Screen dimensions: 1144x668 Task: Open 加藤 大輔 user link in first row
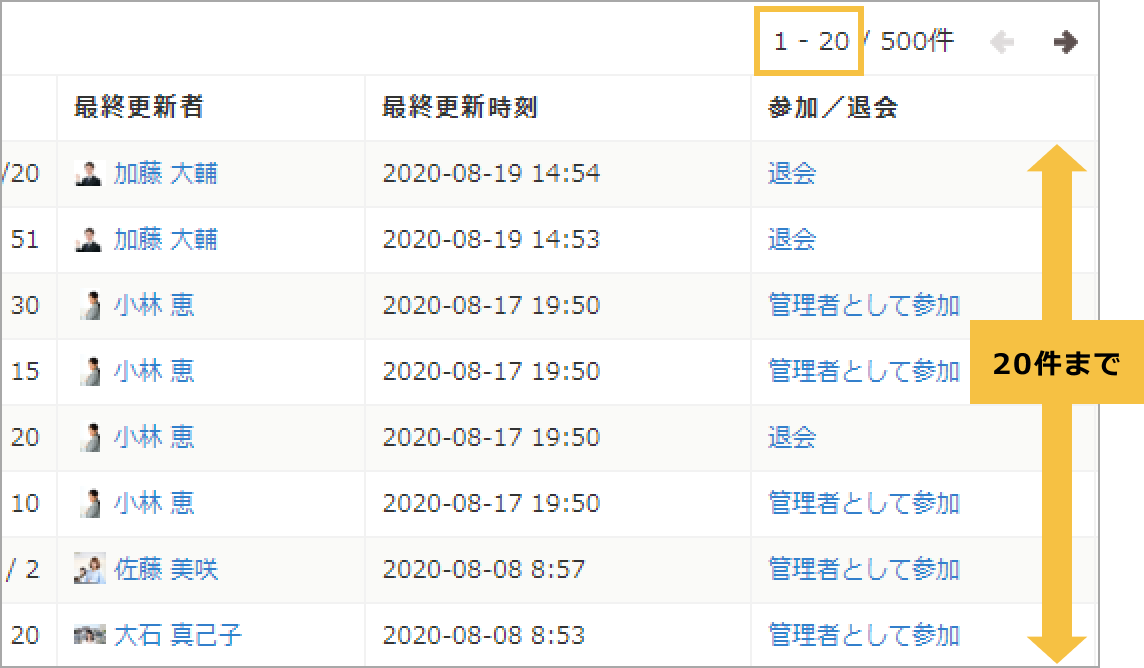[165, 174]
